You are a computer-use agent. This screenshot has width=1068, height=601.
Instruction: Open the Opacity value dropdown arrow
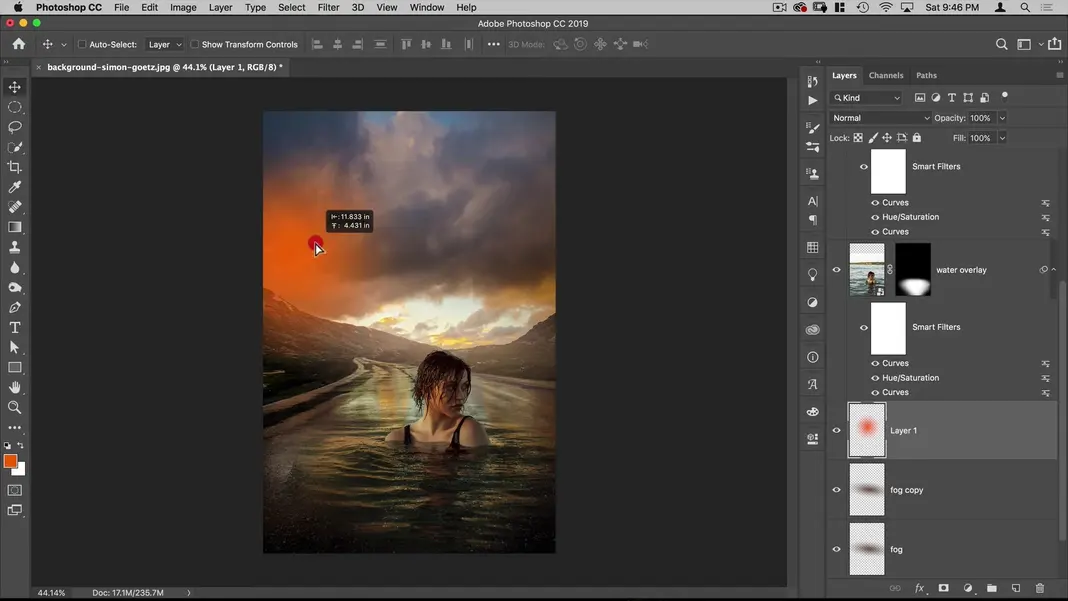[x=1002, y=118]
